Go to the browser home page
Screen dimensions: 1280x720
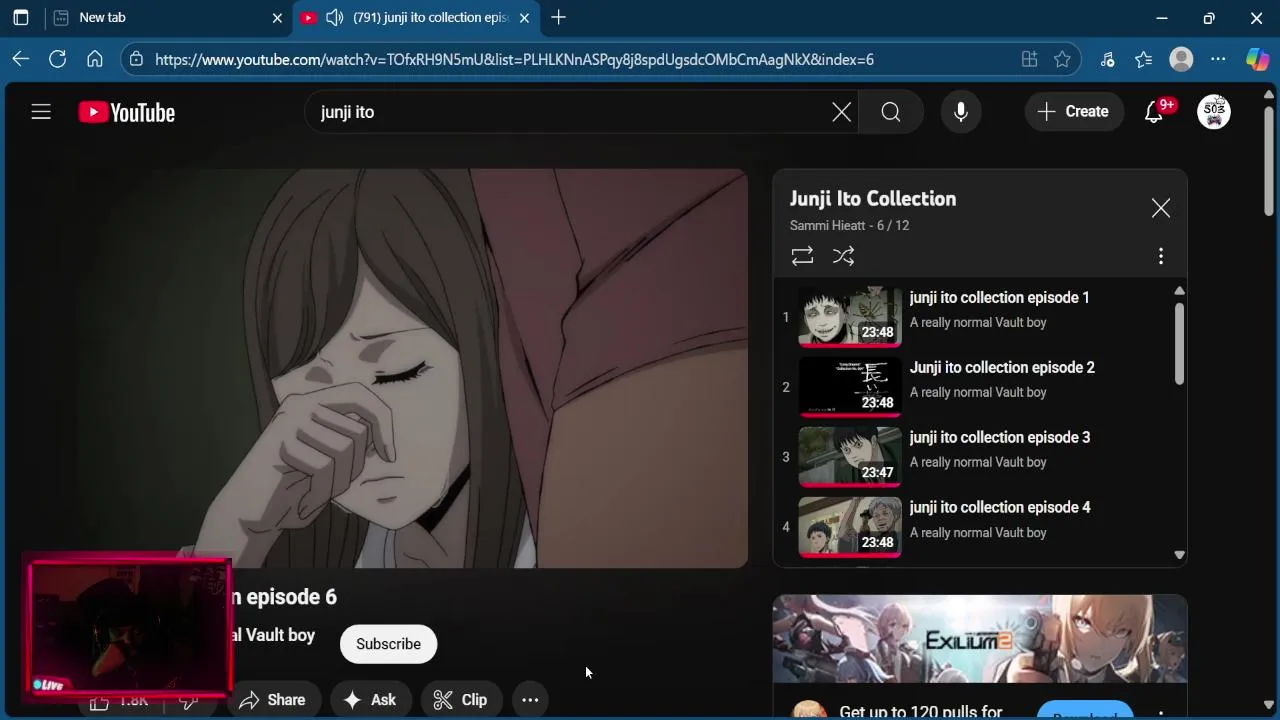[95, 60]
